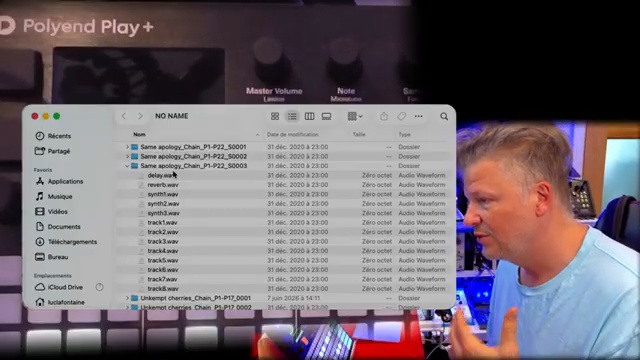Select the Unkempt cherries_Chain_P1-P17_0001 folder name

click(196, 298)
